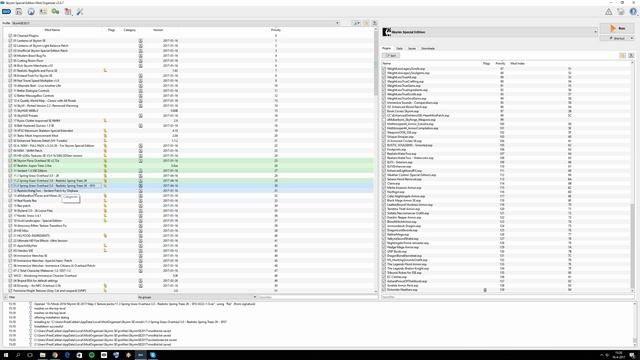
Task: Open the Install Mod archive icon
Action: click(19, 12)
